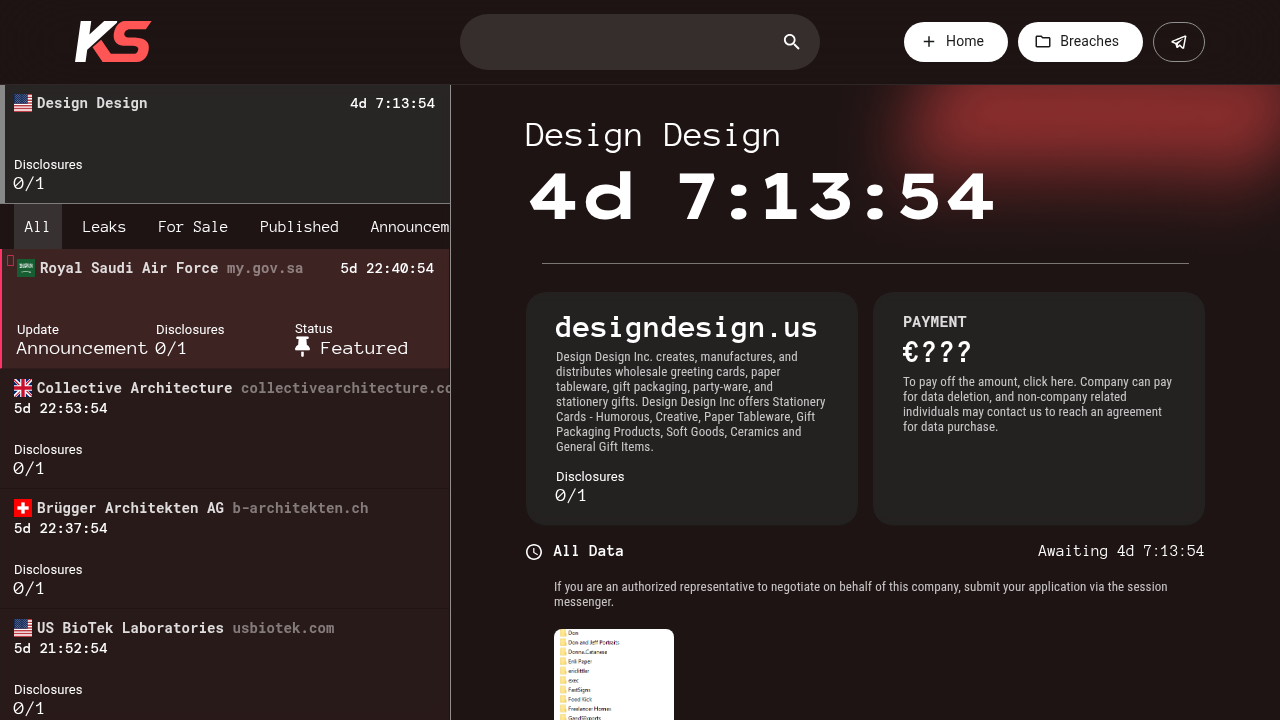Click the Announcement update value
This screenshot has height=720, width=1280.
click(82, 348)
